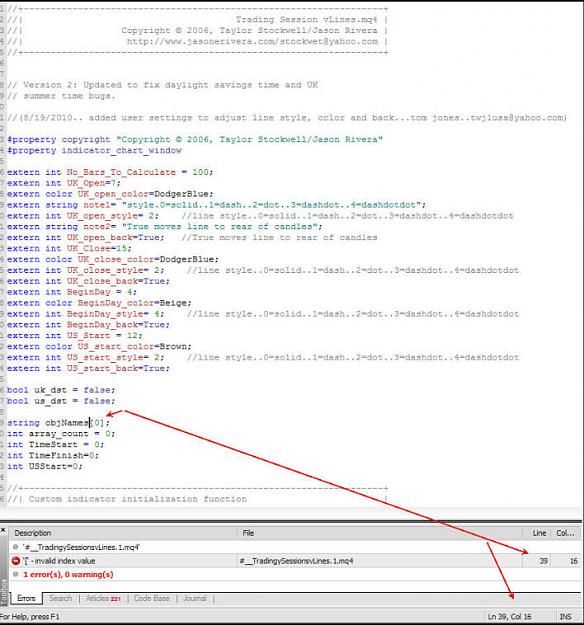Close the Toolbox panel with the x button
This screenshot has height=625, width=584.
[3, 530]
